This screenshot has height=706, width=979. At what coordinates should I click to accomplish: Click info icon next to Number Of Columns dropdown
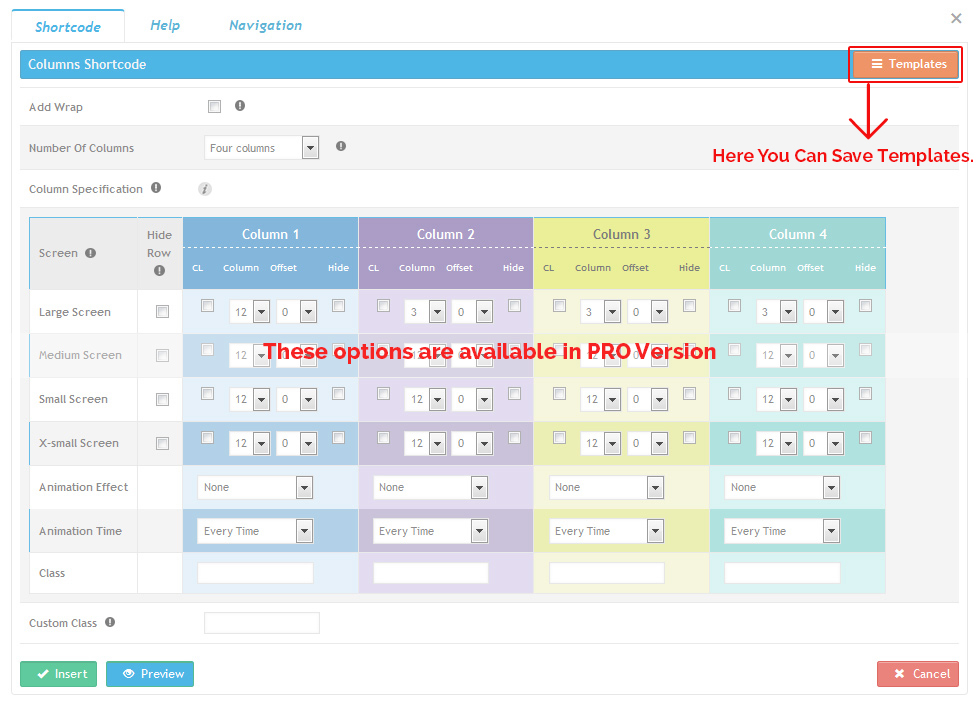tap(341, 146)
